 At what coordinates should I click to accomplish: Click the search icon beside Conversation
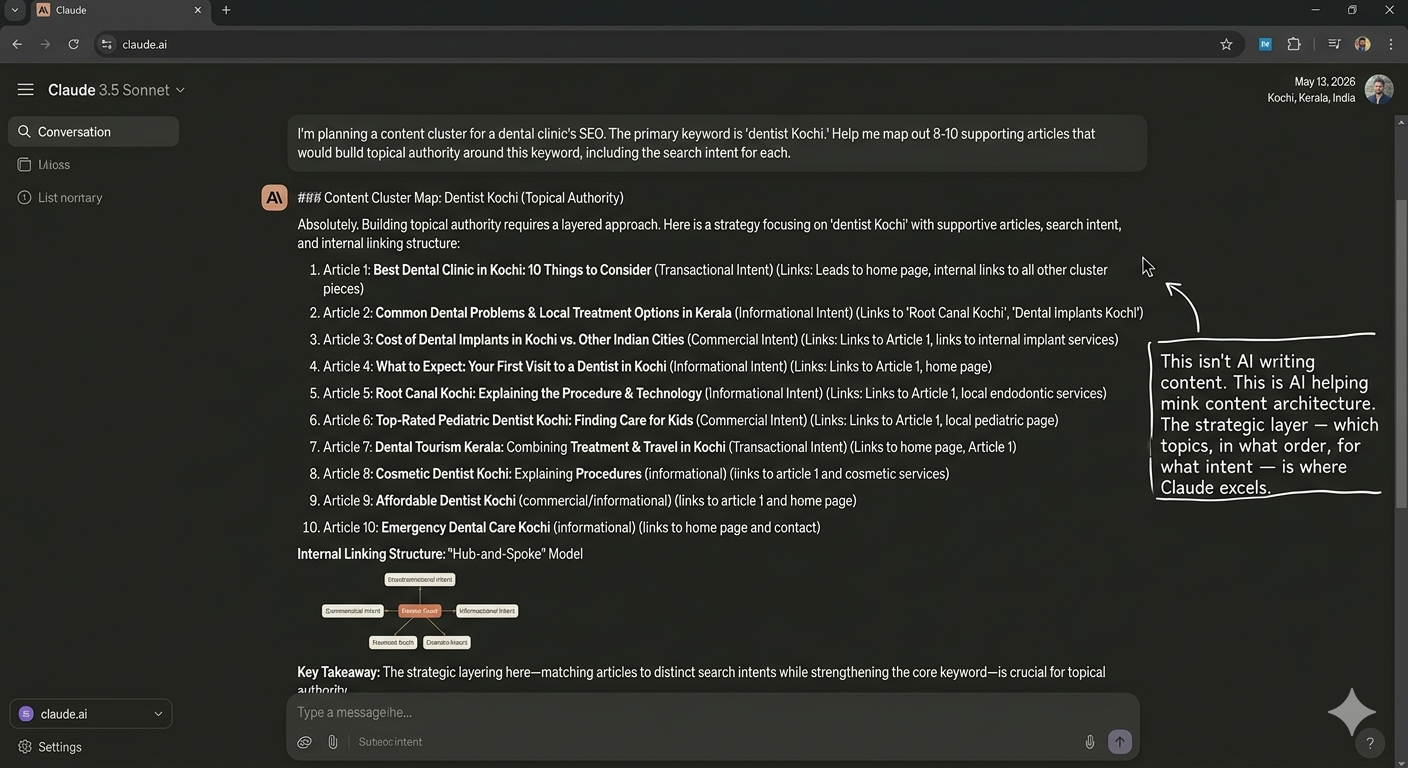[x=24, y=132]
